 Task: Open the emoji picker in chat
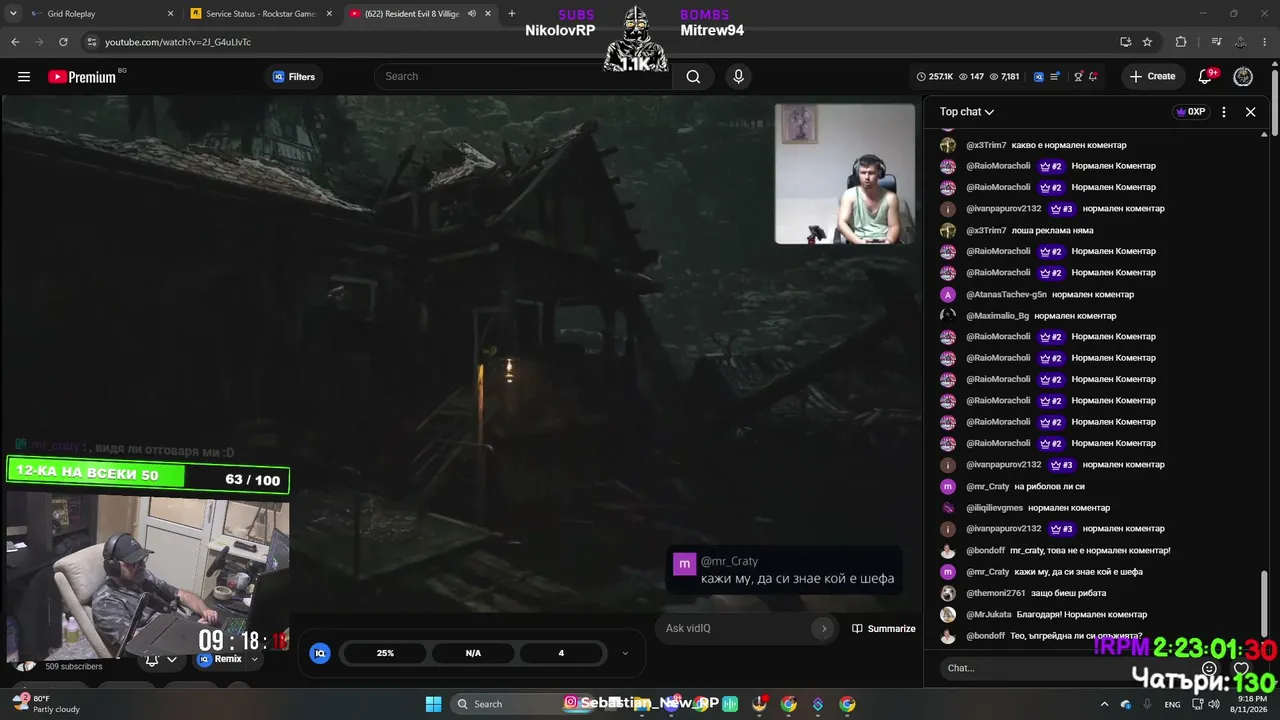(1210, 668)
